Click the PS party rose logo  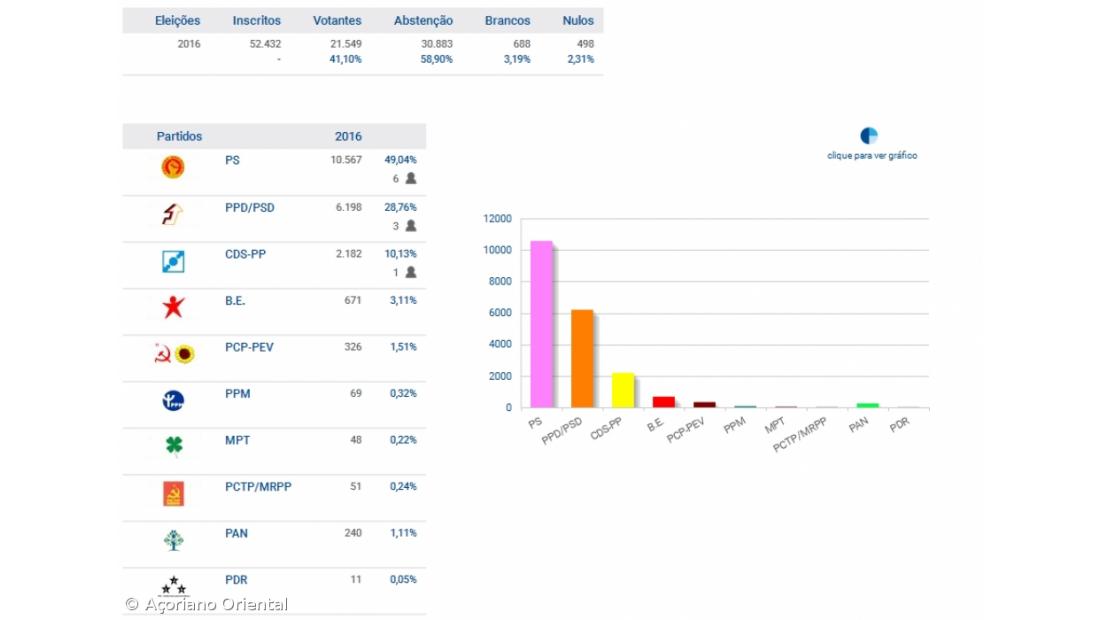[173, 168]
